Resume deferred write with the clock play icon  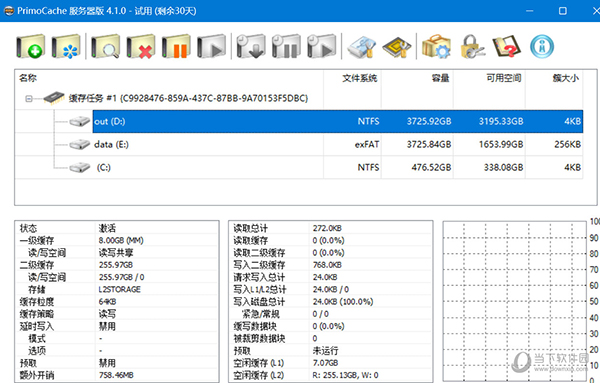[321, 47]
